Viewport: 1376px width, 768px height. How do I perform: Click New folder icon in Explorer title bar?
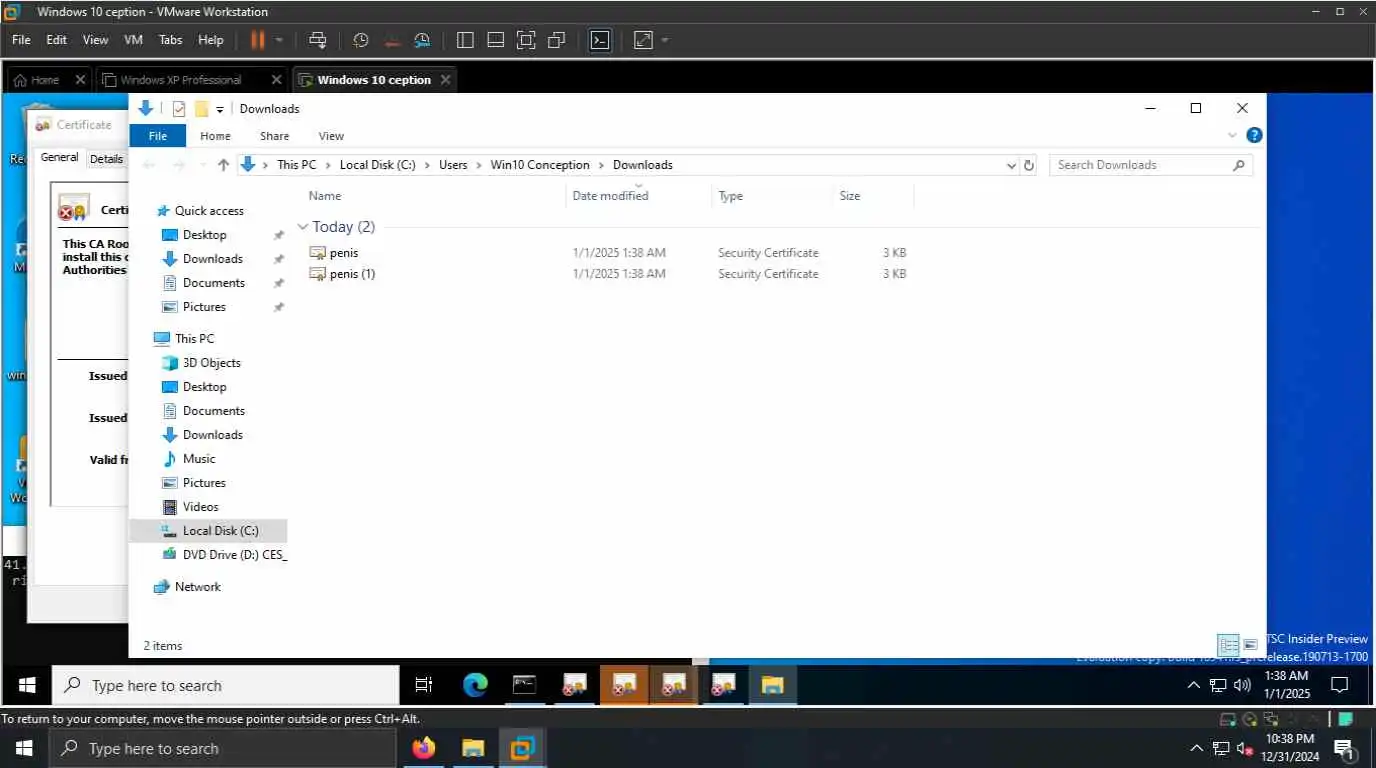coord(201,109)
